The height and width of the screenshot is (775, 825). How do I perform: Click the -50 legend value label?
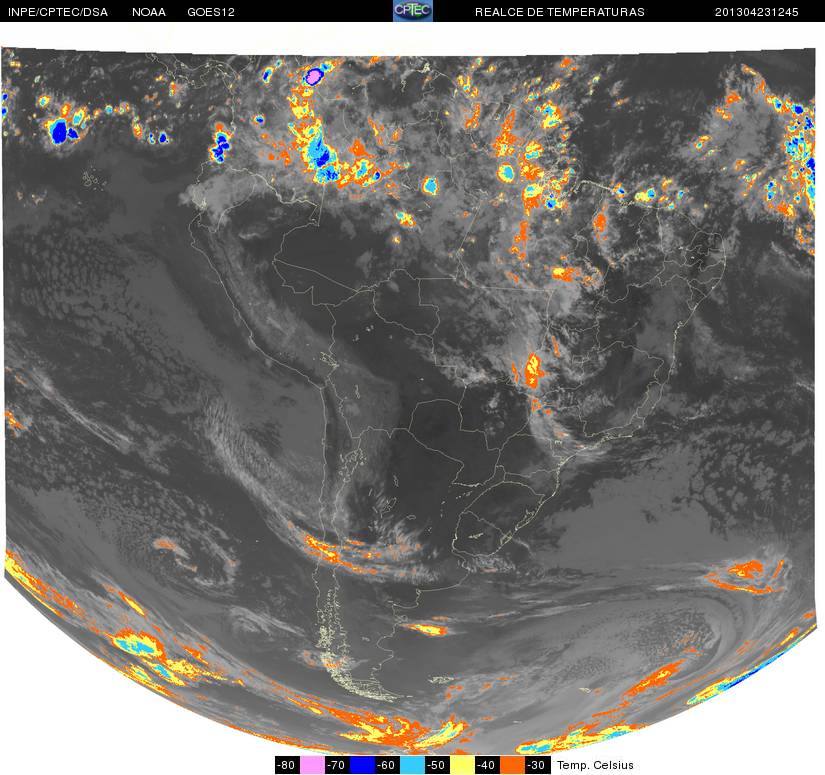click(437, 764)
